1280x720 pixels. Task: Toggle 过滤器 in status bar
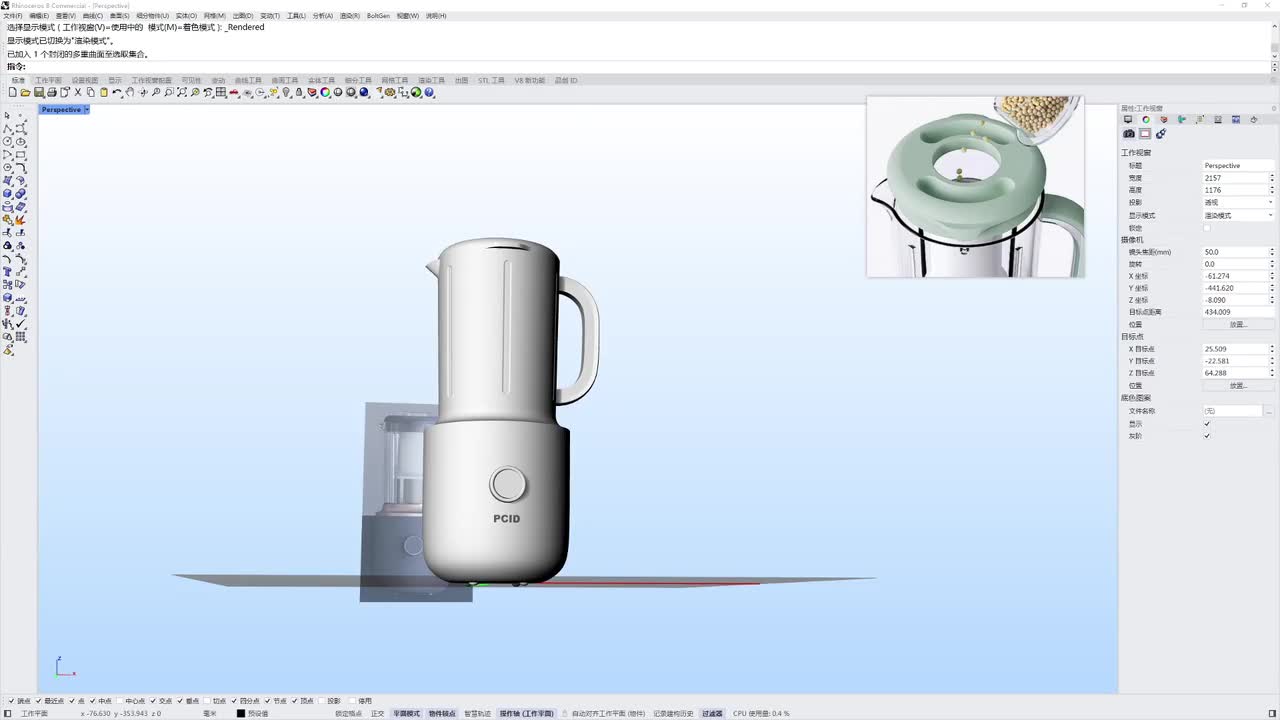pyautogui.click(x=712, y=713)
